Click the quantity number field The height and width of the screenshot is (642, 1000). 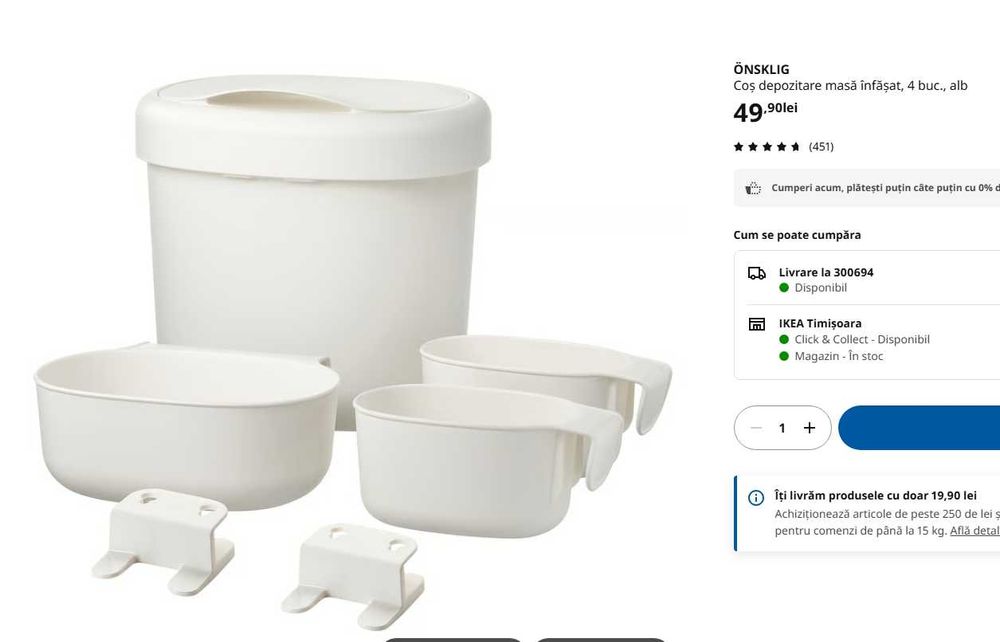click(x=782, y=428)
